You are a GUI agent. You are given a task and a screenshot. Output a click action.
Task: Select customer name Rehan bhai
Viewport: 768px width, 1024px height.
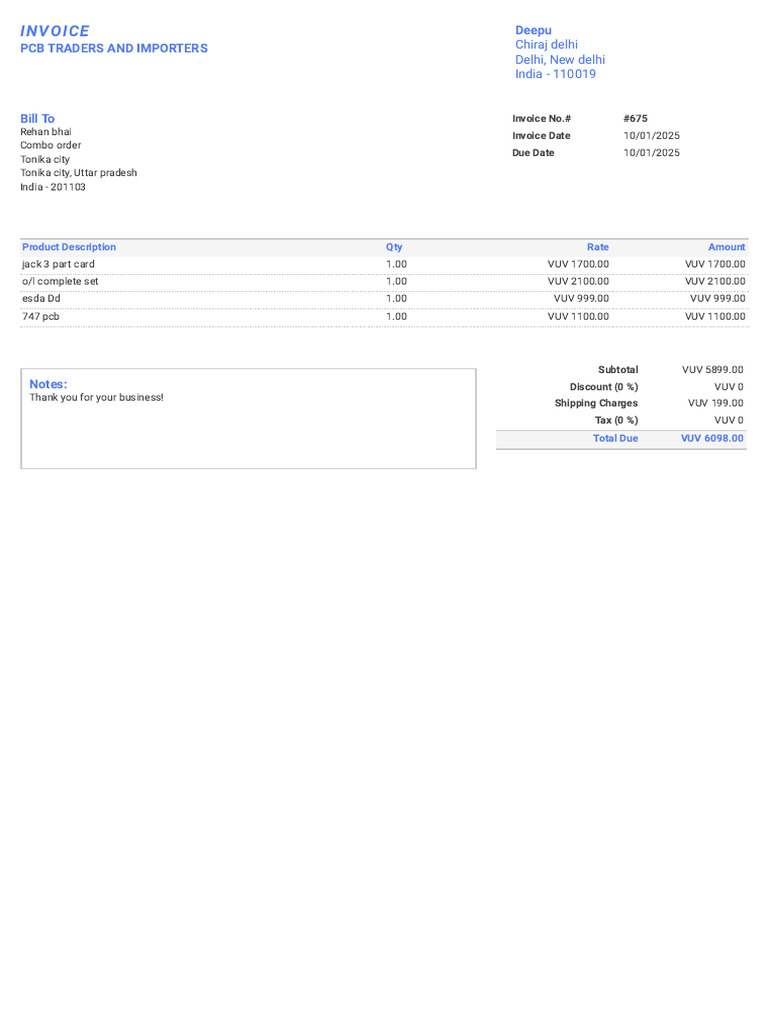[46, 131]
